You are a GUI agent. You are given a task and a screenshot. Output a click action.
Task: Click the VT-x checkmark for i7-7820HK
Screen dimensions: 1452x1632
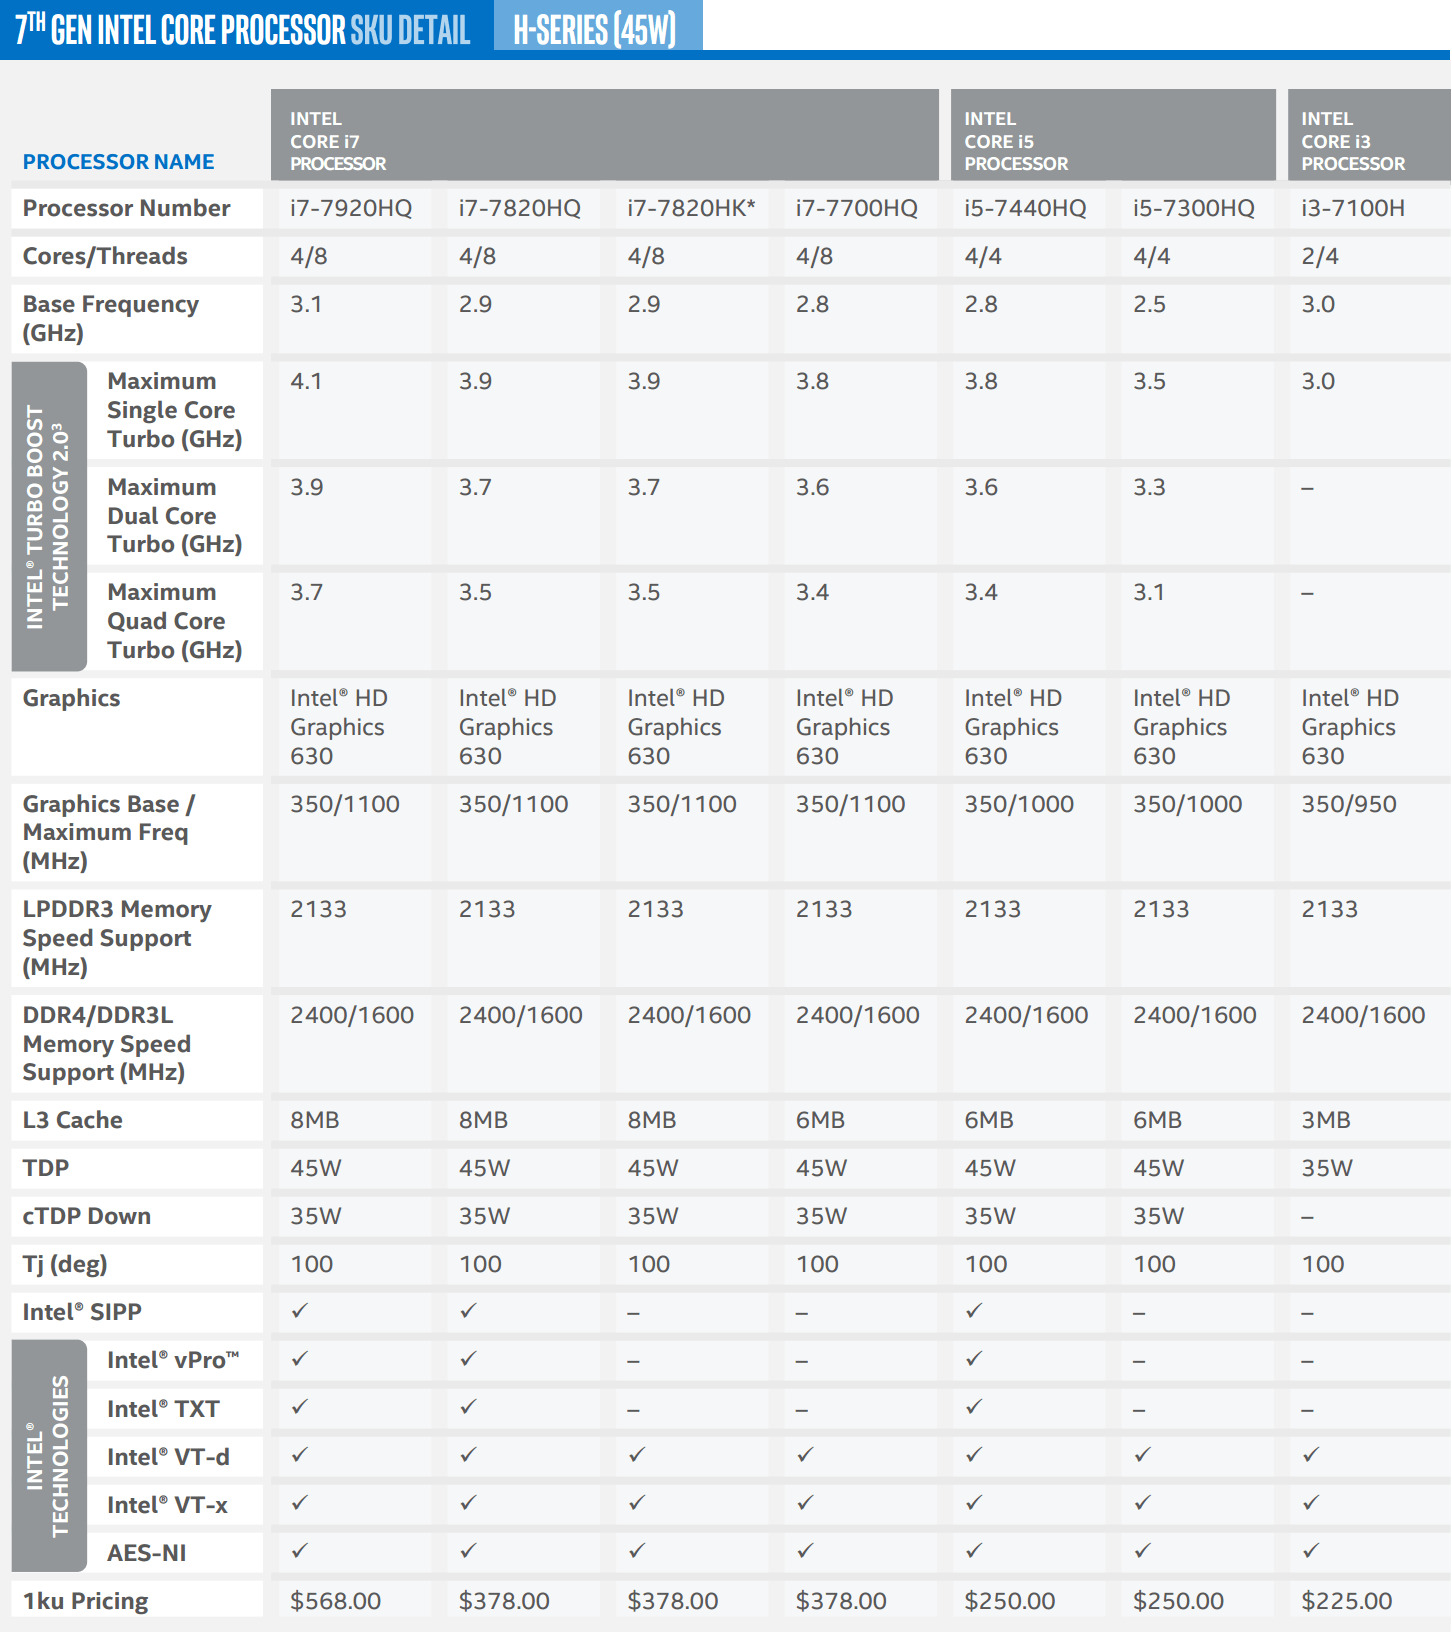pos(637,1503)
